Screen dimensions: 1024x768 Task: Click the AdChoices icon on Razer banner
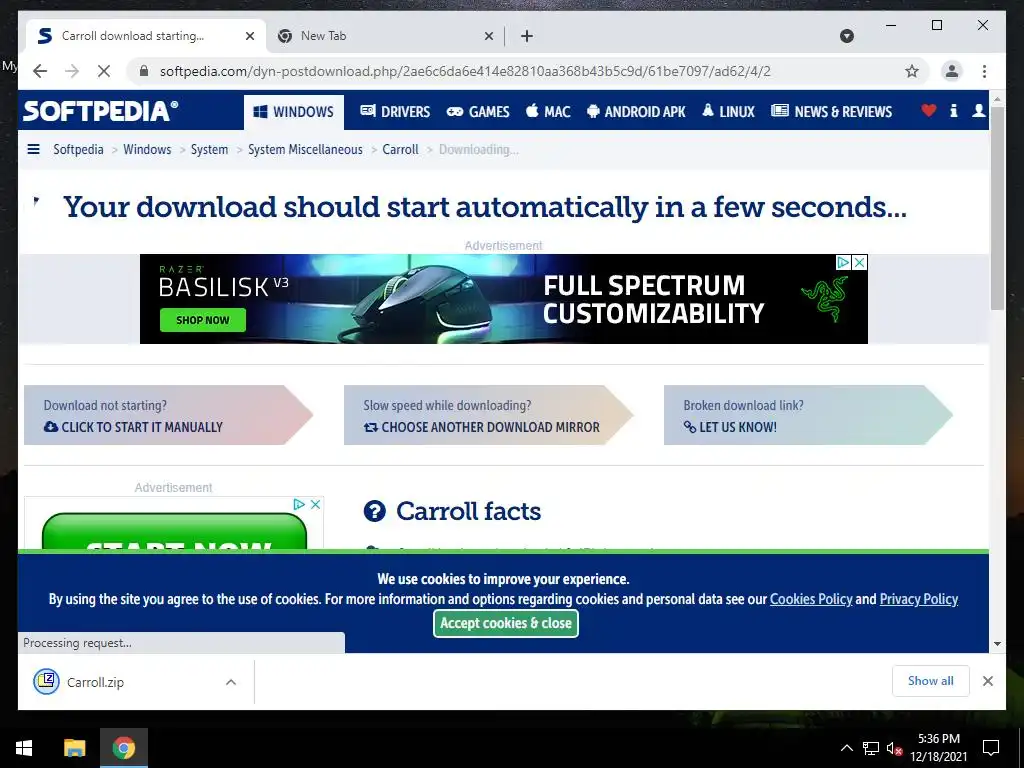[x=844, y=263]
